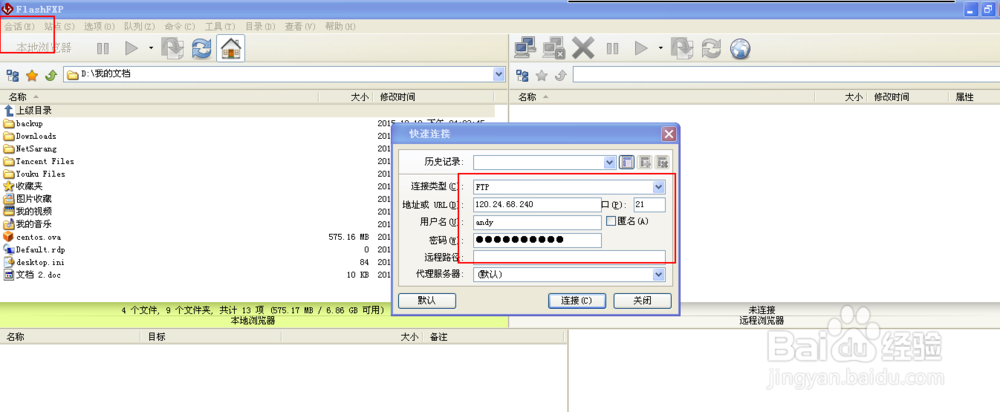
Task: Click the remote connect computers icon
Action: point(524,48)
